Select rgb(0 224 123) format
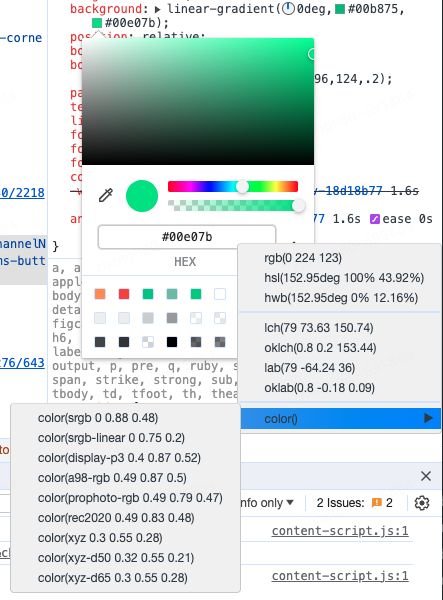Screen dimensions: 443x600 click(x=303, y=258)
